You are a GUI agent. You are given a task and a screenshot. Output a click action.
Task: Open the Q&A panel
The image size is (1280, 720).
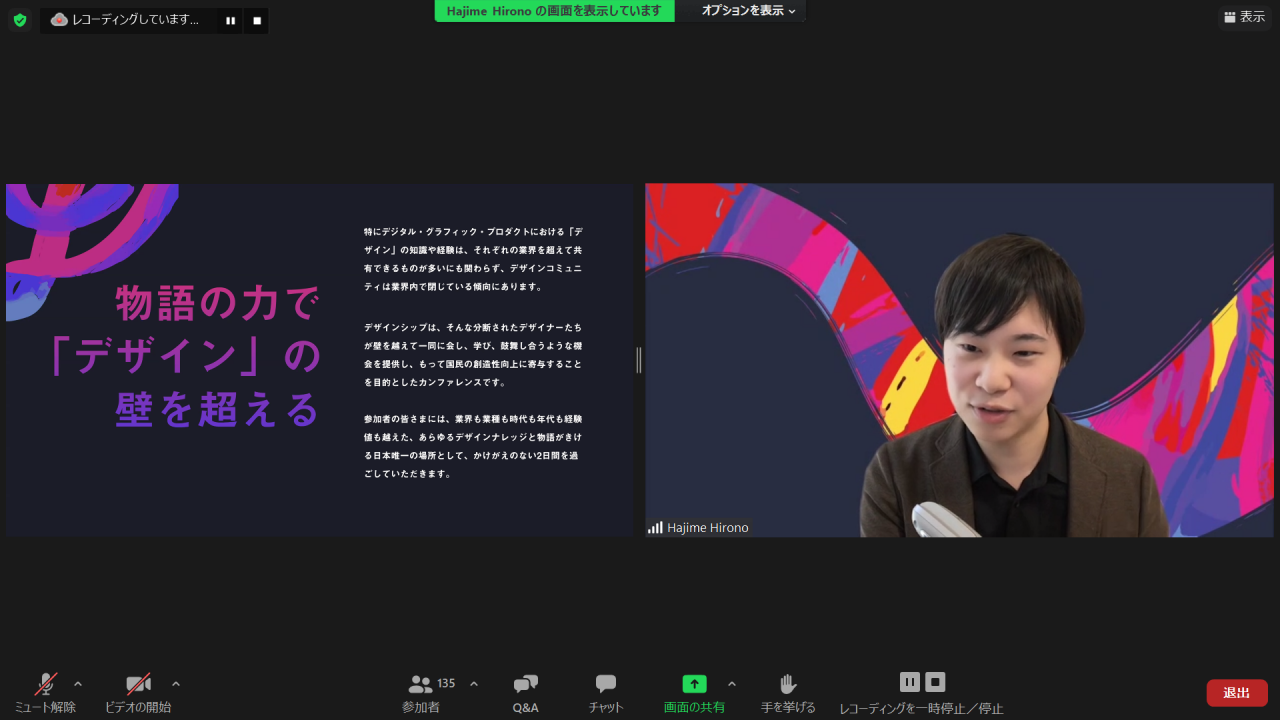(x=526, y=693)
